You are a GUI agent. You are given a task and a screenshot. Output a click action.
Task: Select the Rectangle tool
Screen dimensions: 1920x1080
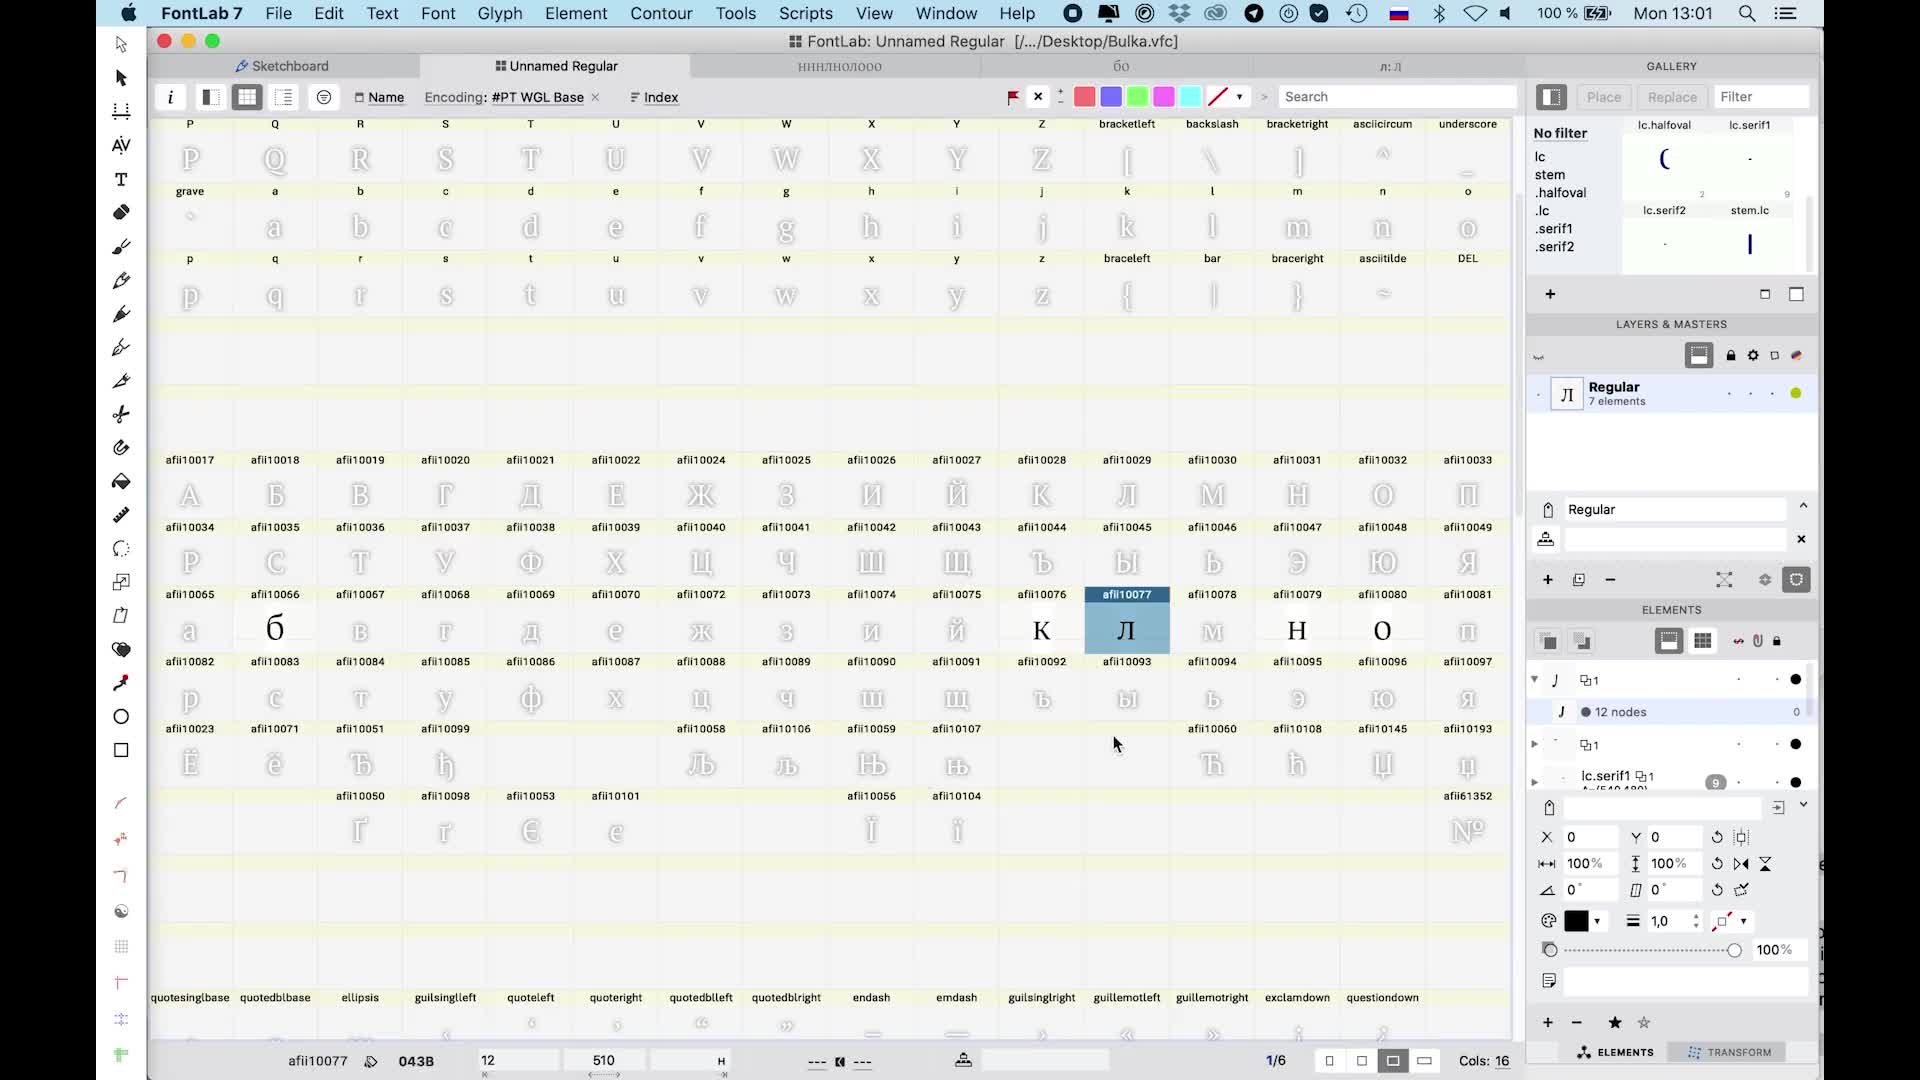click(121, 750)
